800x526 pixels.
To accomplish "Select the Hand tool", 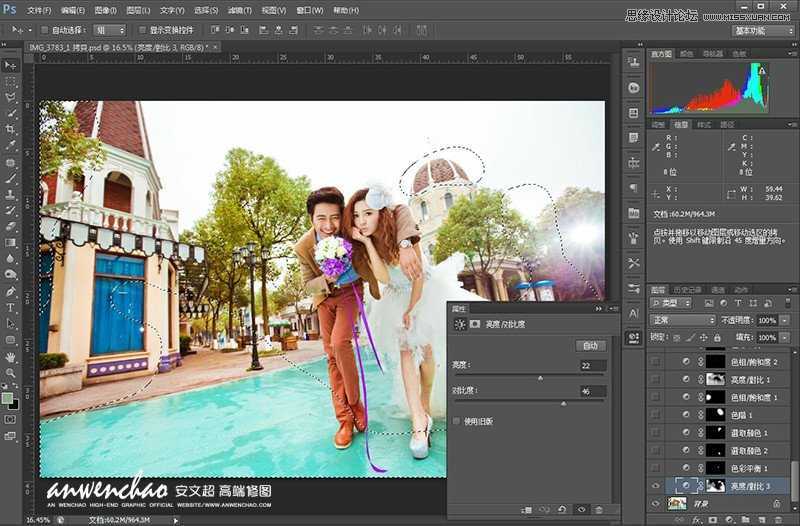I will [x=11, y=356].
